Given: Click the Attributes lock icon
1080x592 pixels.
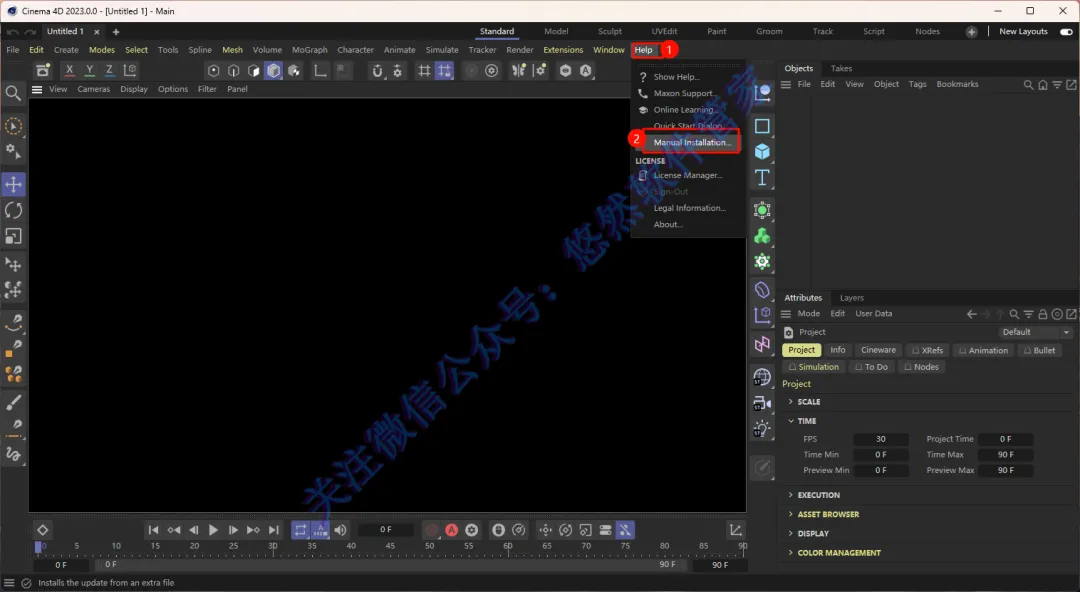Looking at the screenshot, I should pyautogui.click(x=1043, y=314).
